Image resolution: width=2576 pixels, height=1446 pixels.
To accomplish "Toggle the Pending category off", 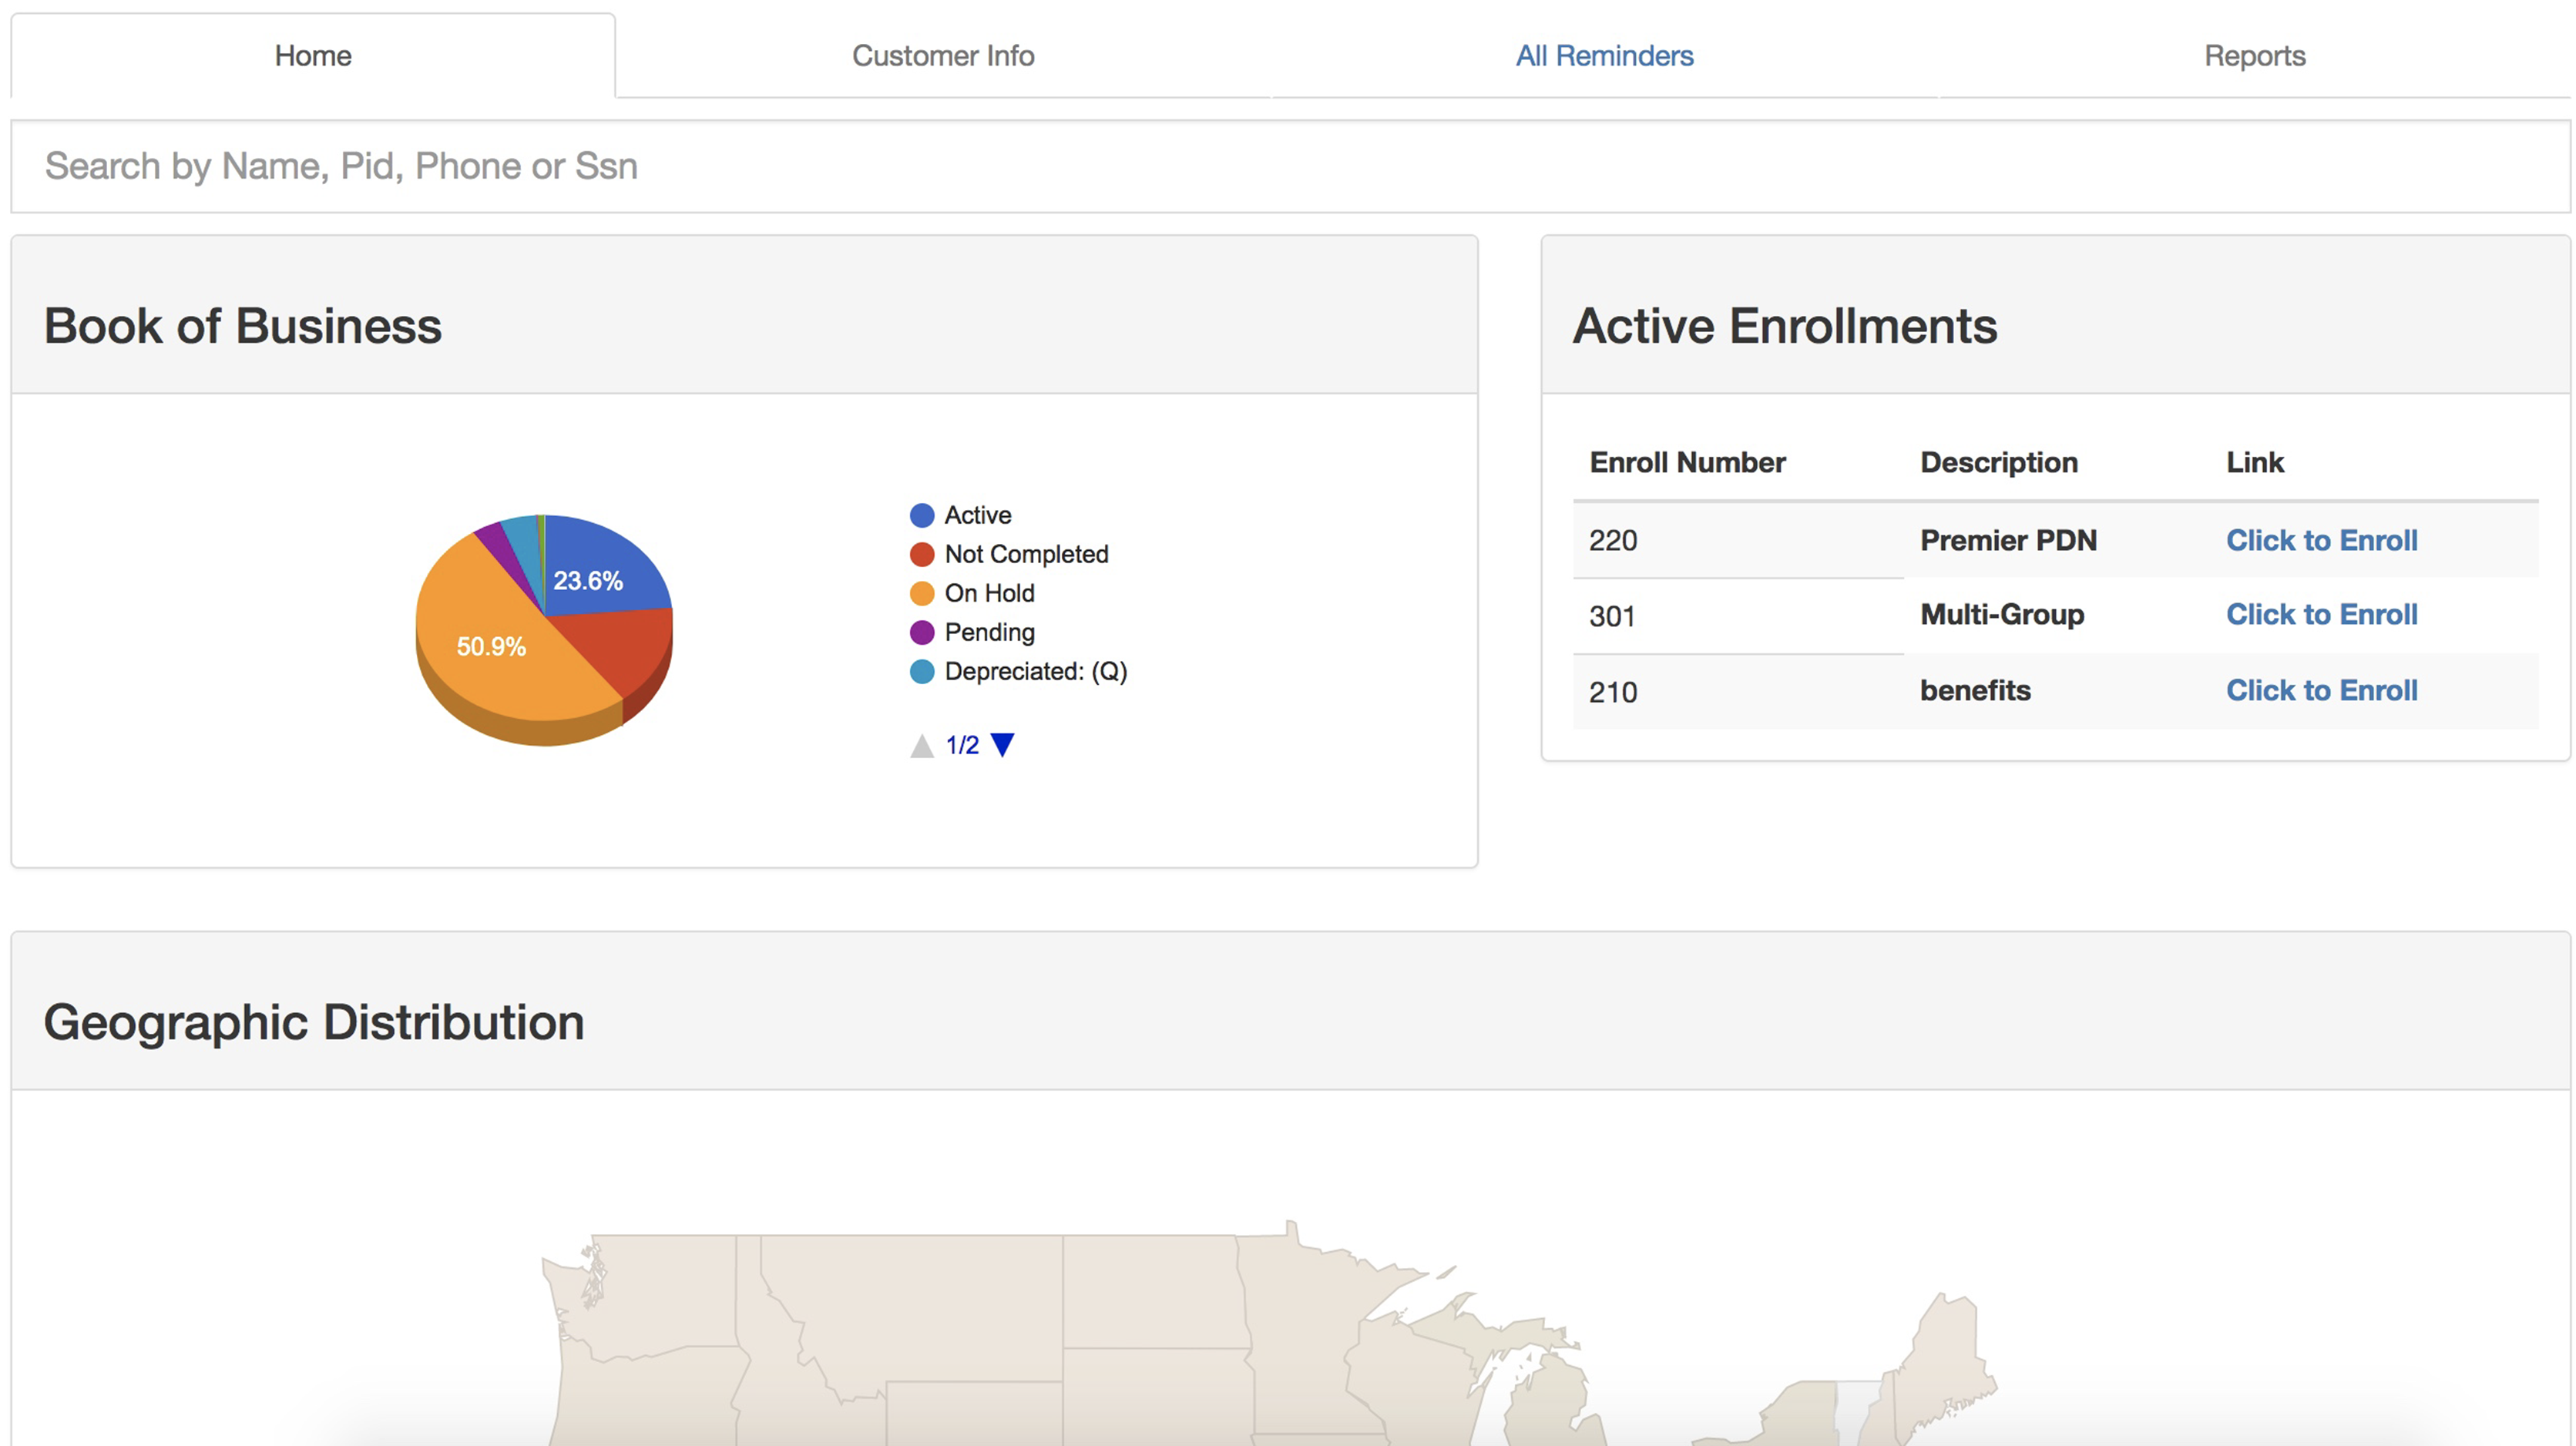I will click(988, 632).
